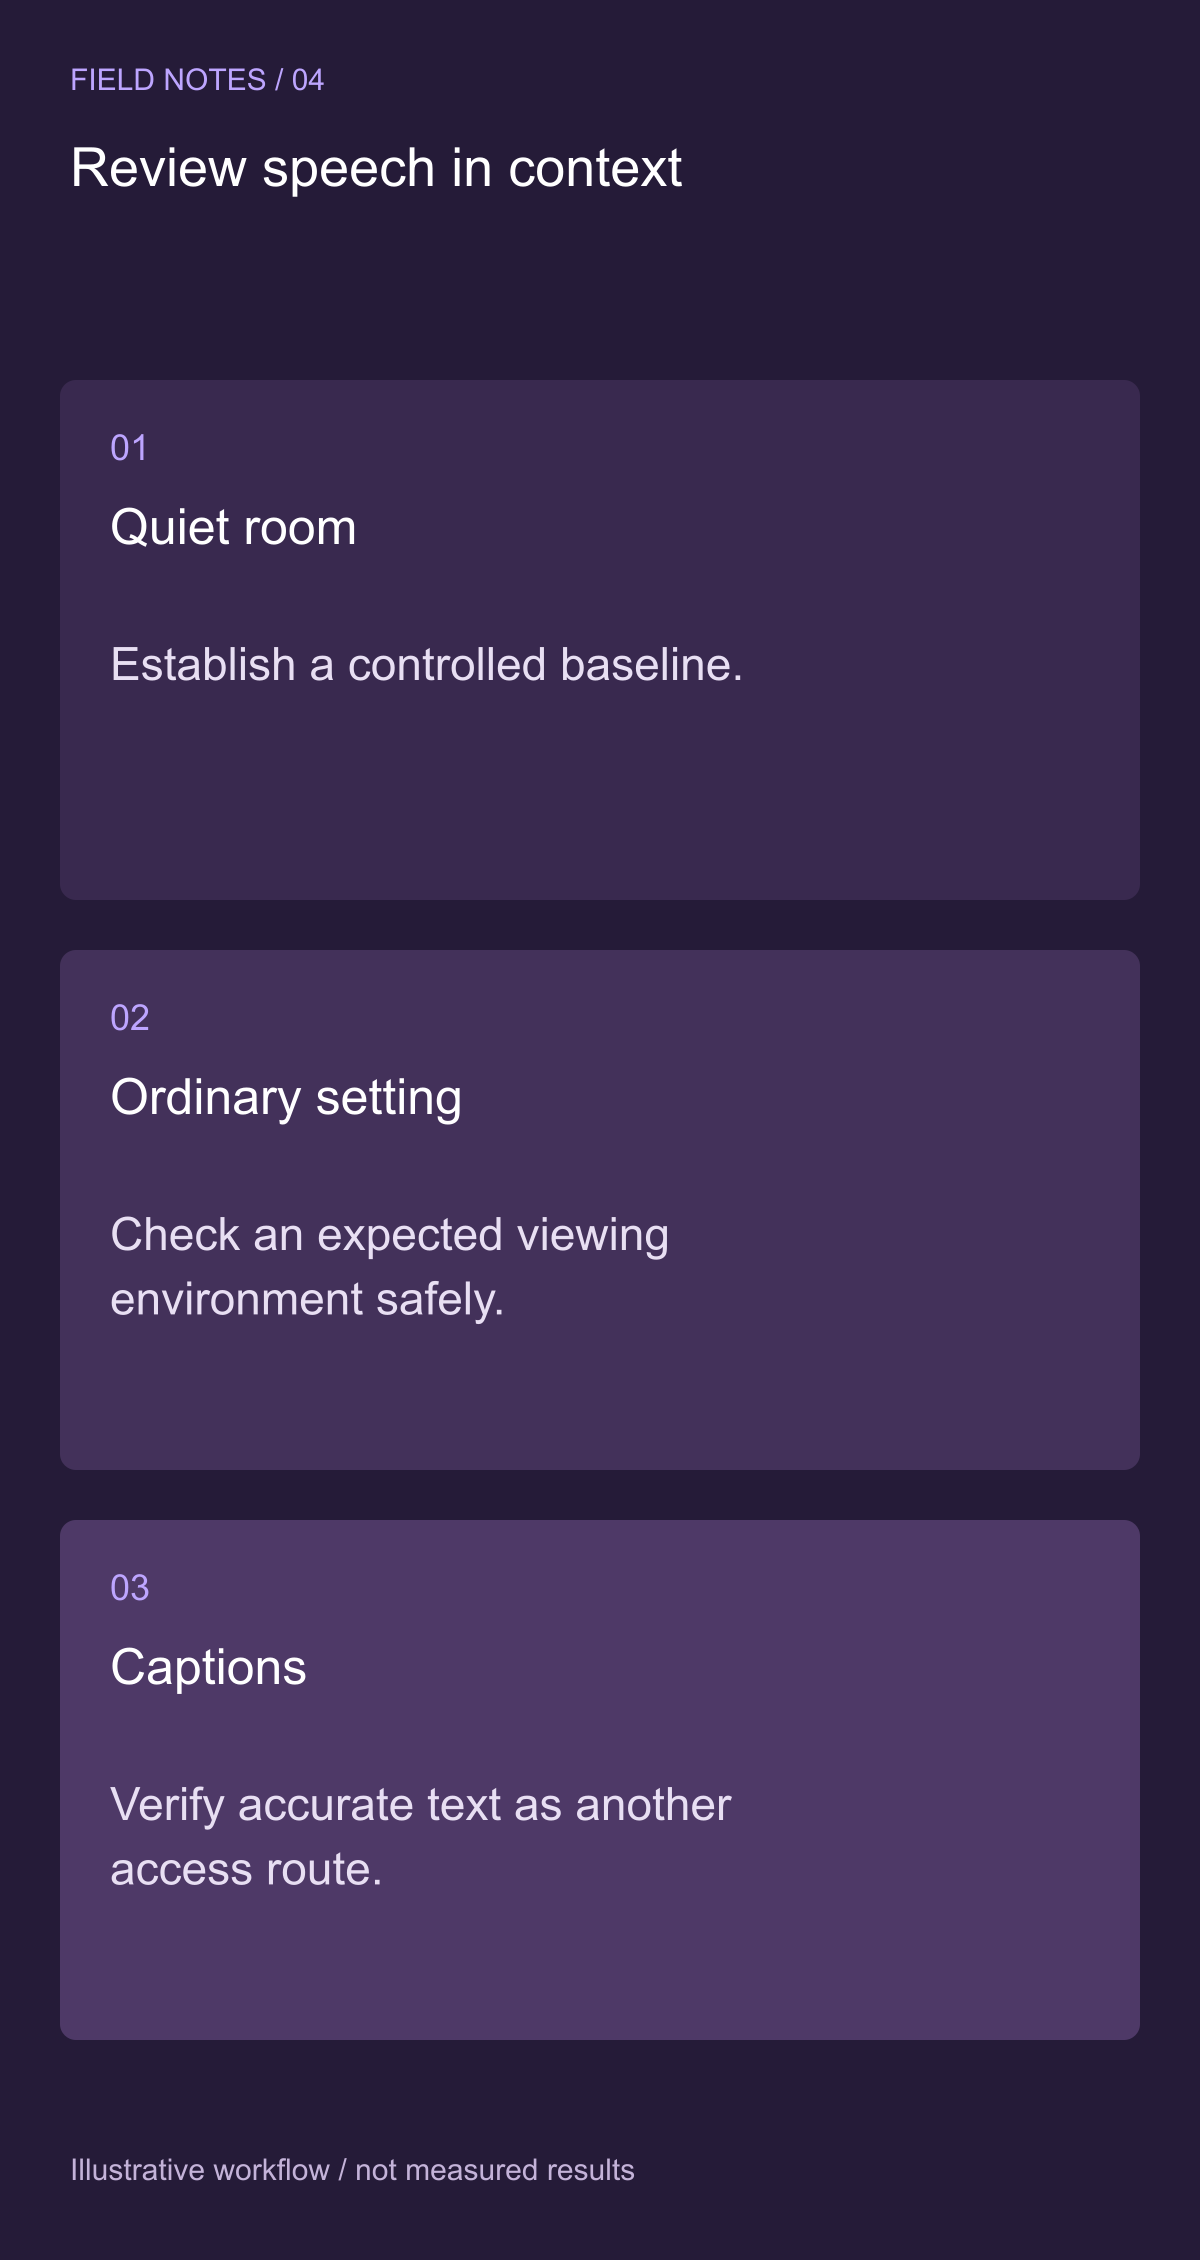Click the 02 step number

(x=130, y=1018)
